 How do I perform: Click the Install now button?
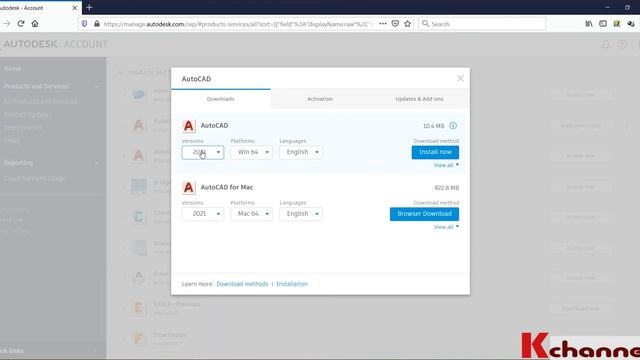pos(435,152)
